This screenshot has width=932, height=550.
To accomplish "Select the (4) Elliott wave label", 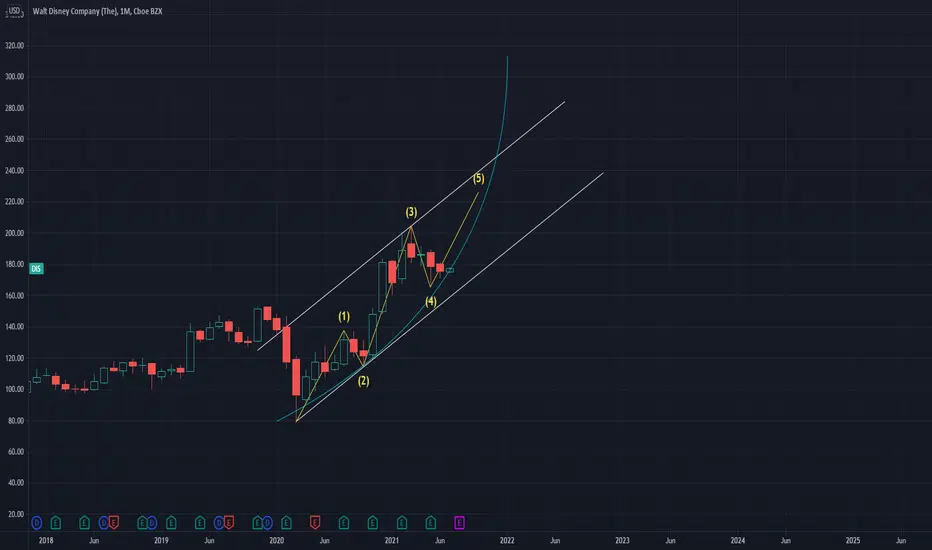I will tap(431, 301).
